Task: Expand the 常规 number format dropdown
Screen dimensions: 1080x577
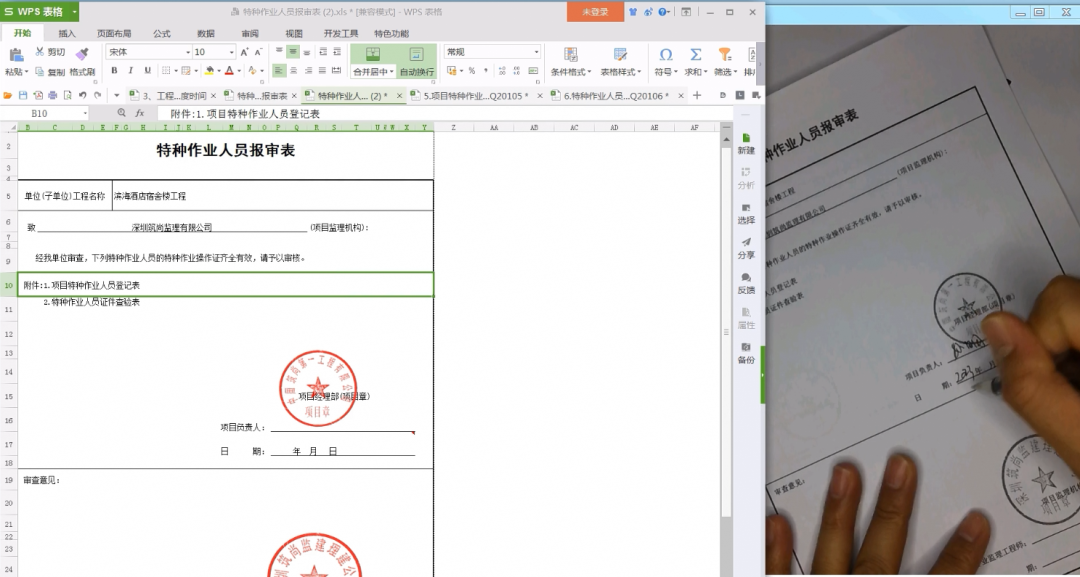Action: point(536,52)
